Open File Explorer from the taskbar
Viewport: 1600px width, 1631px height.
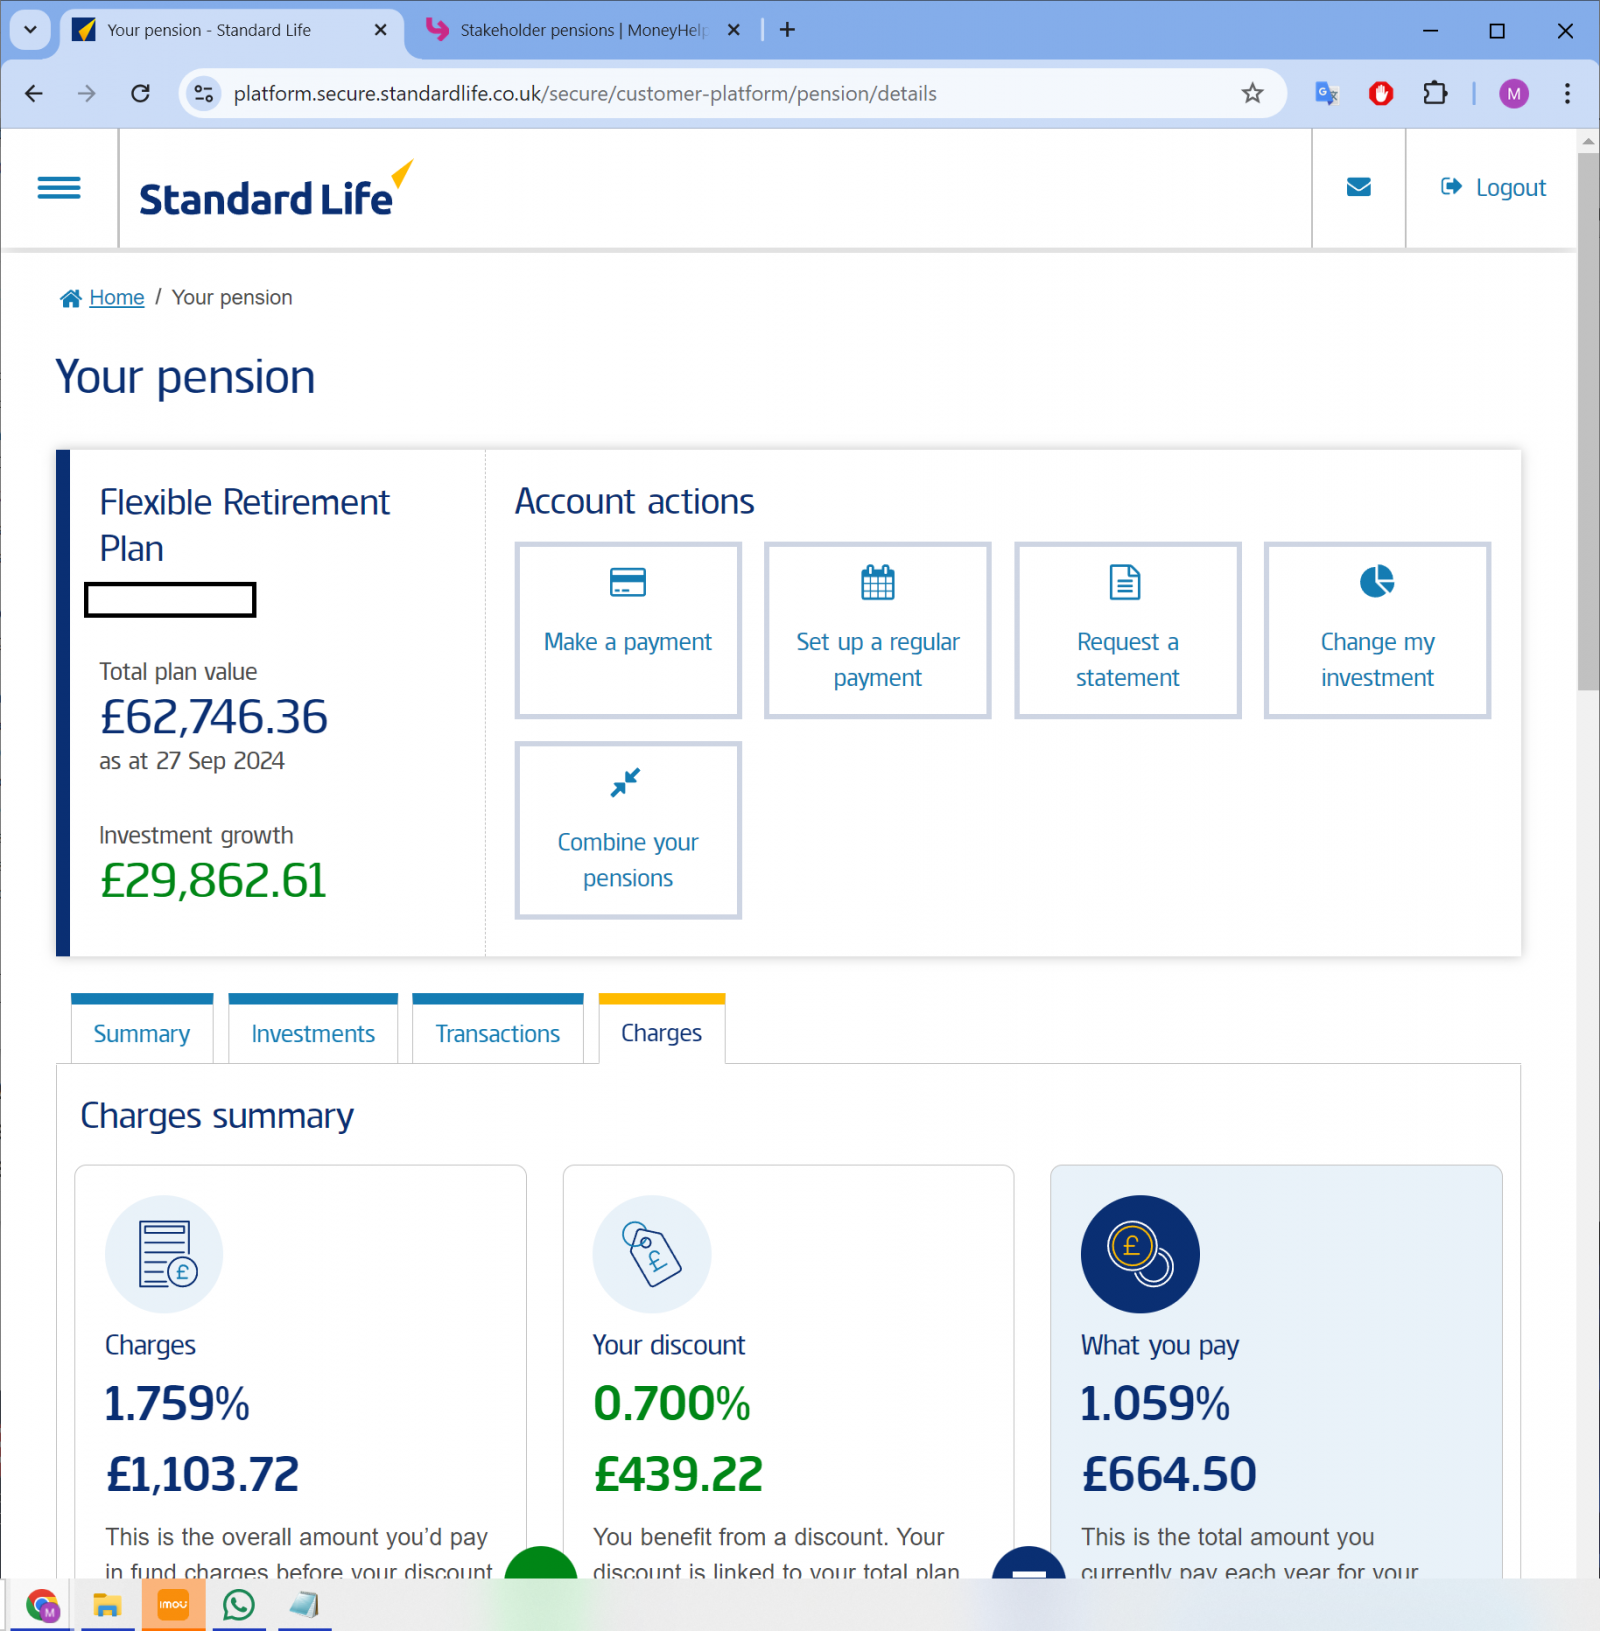108,1605
